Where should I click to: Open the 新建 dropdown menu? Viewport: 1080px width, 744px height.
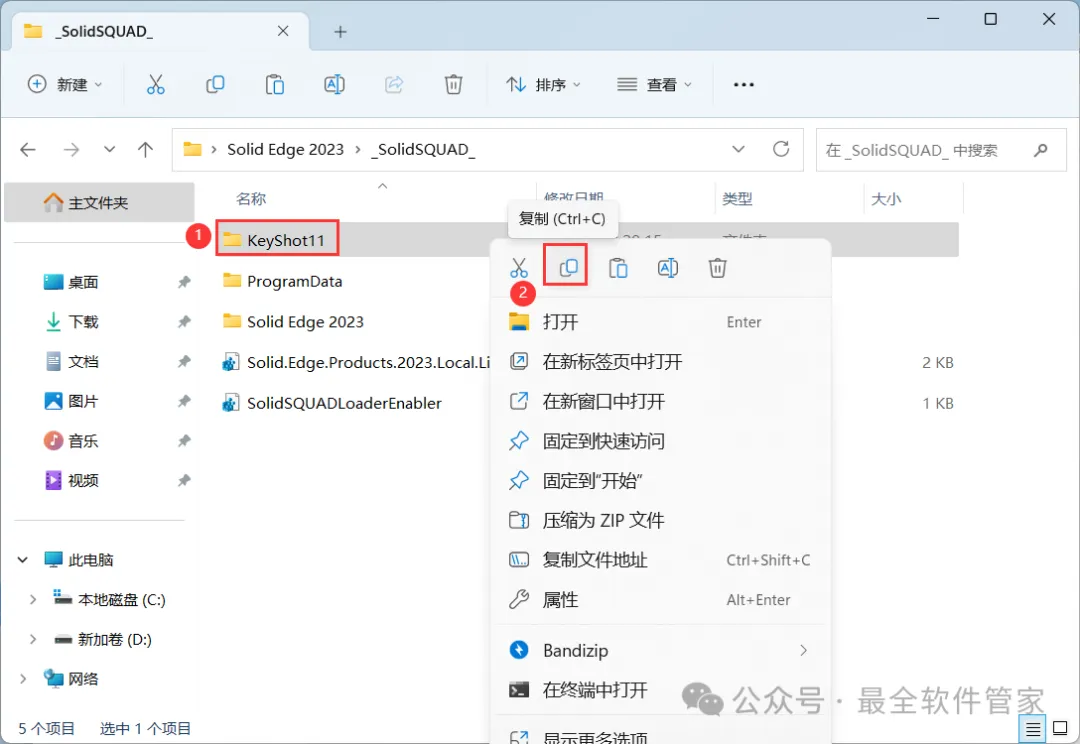[65, 85]
